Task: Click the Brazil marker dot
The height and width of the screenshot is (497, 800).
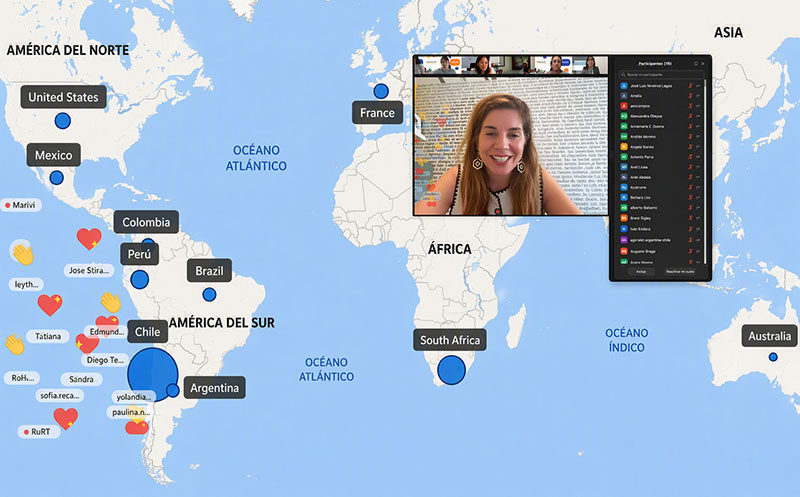Action: coord(209,294)
